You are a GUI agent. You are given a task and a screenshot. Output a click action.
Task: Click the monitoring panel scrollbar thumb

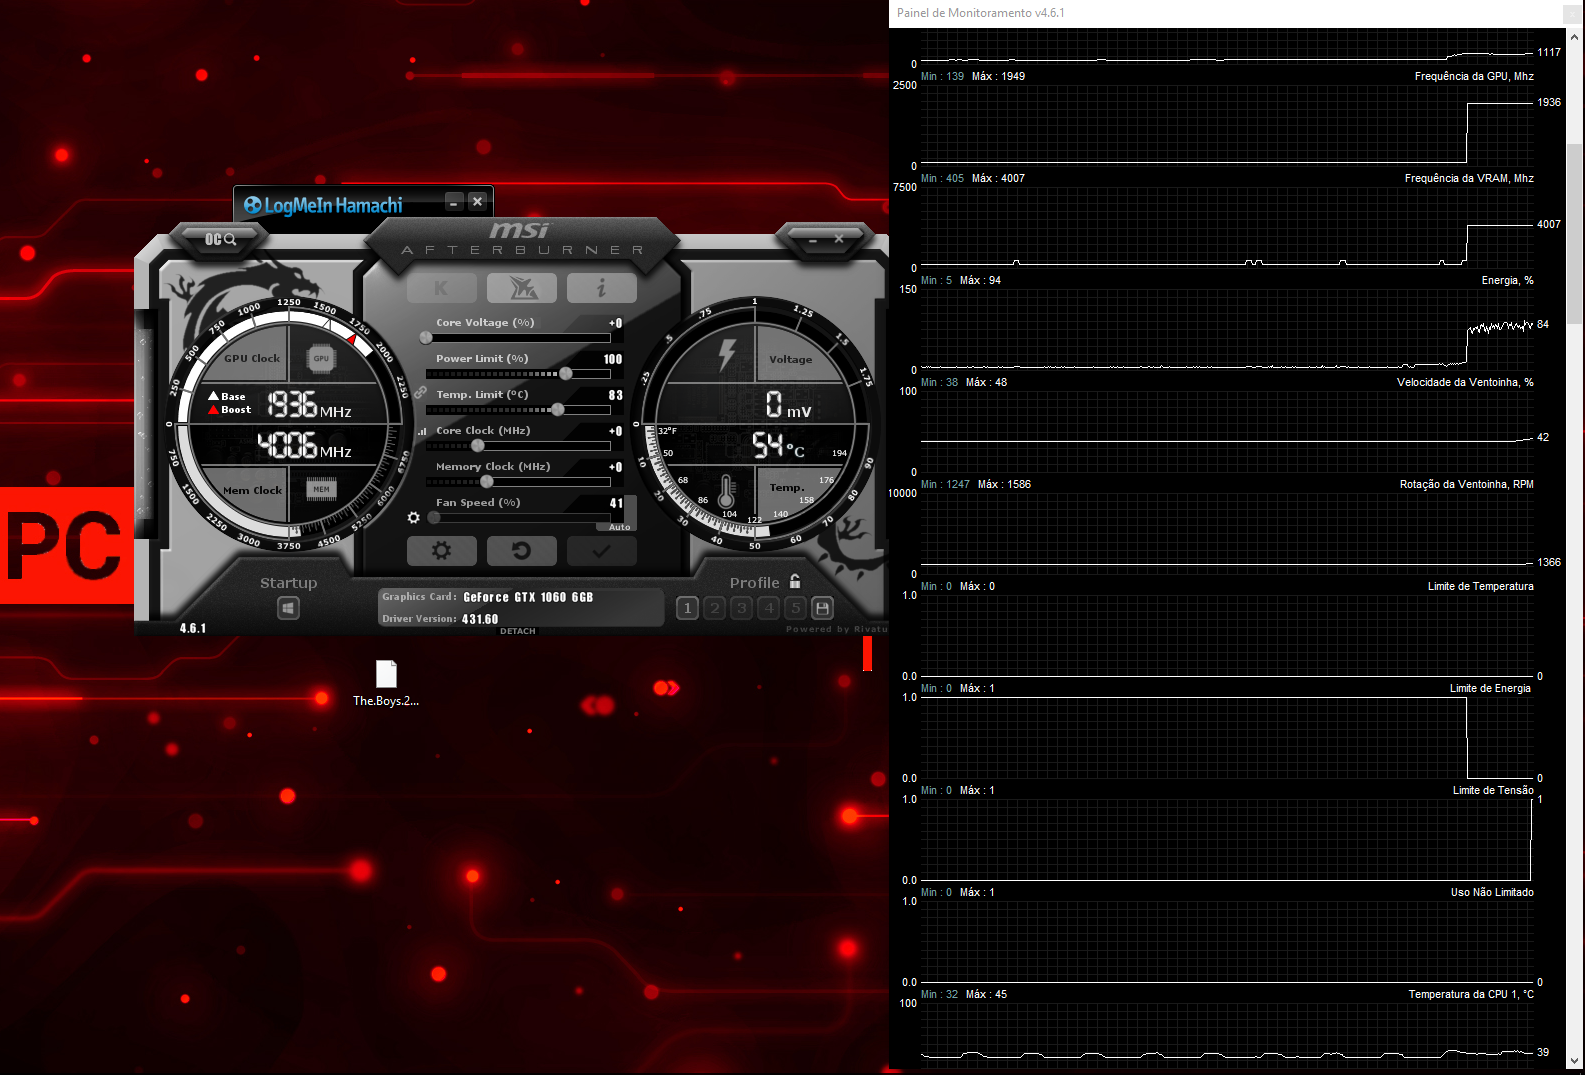point(1575,234)
